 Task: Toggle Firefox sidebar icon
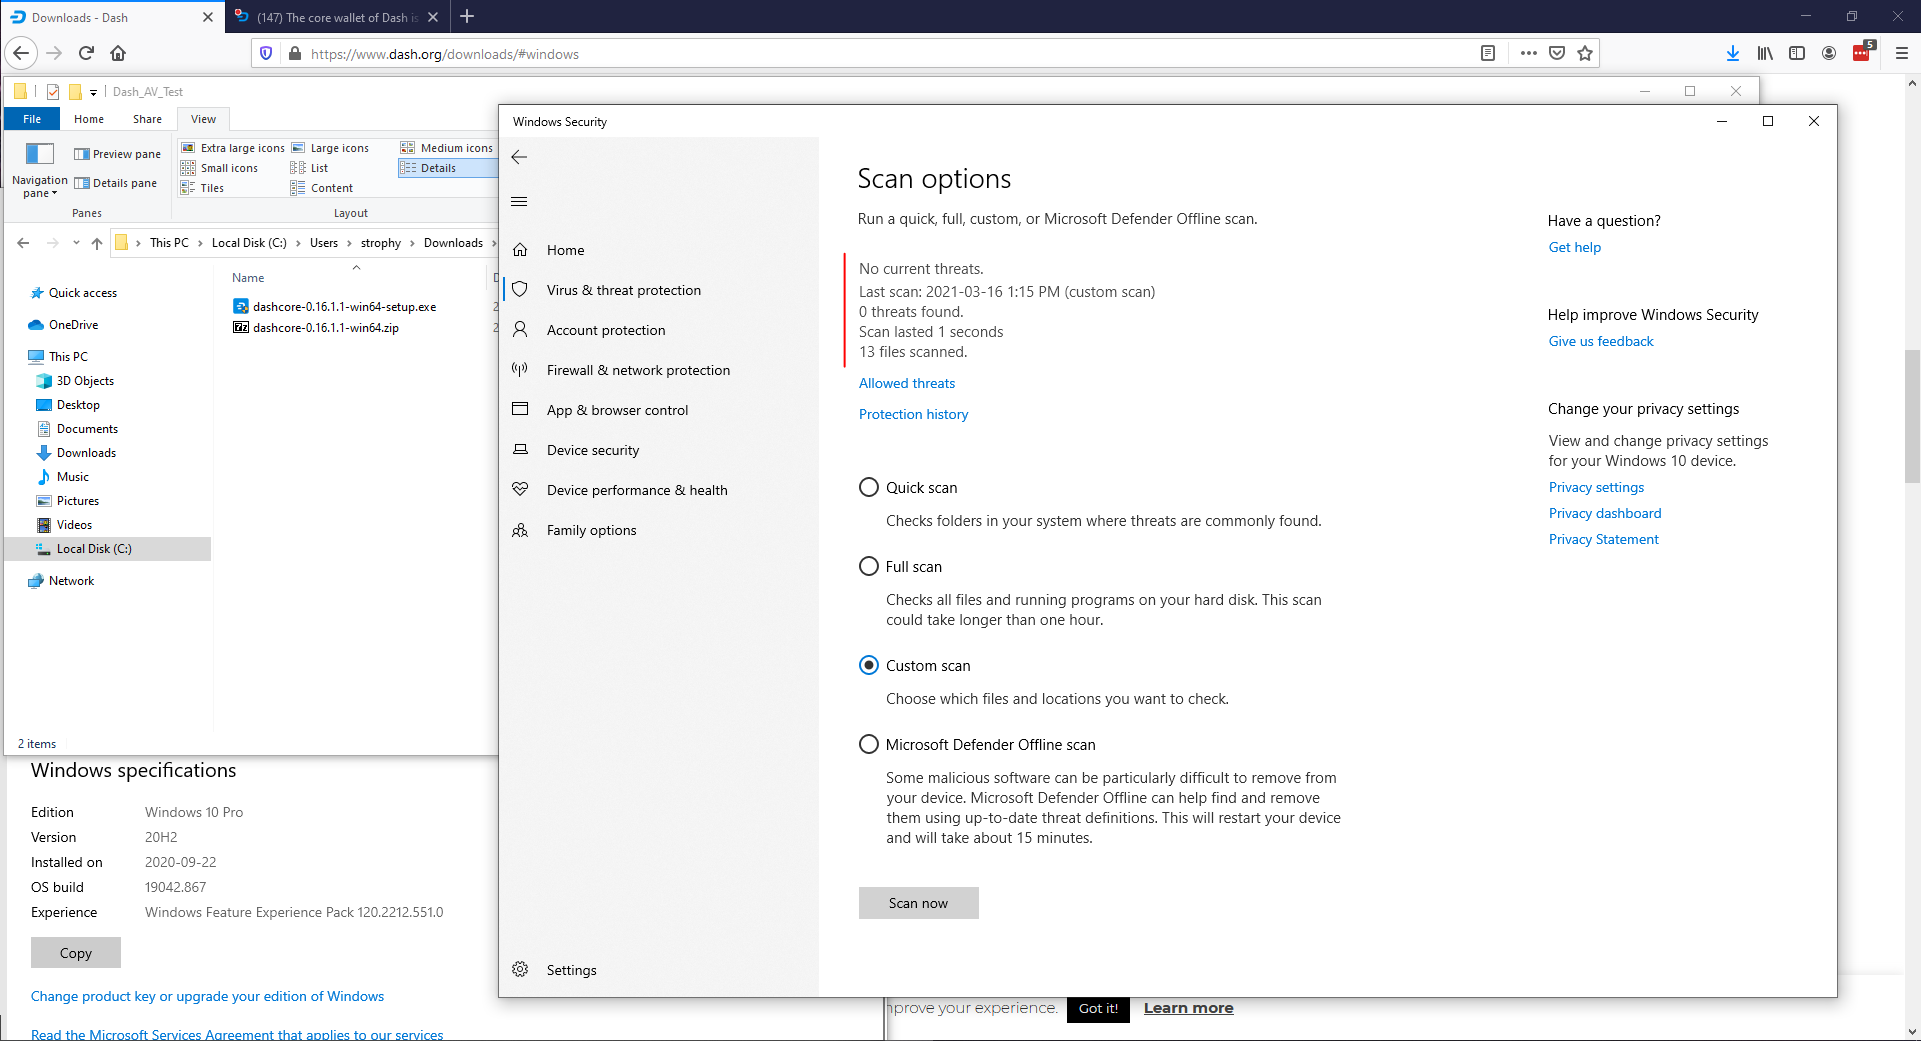point(1797,53)
